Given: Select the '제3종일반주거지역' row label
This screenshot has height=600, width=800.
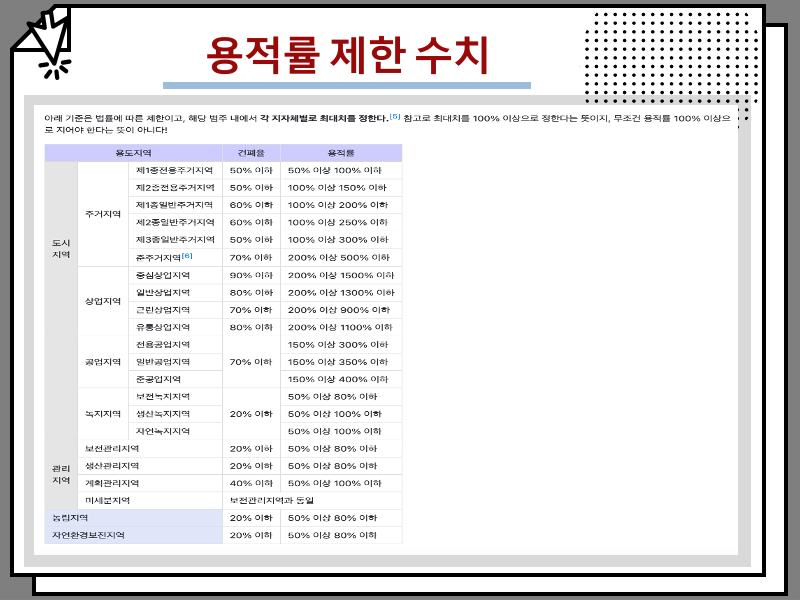Looking at the screenshot, I should pyautogui.click(x=175, y=240).
